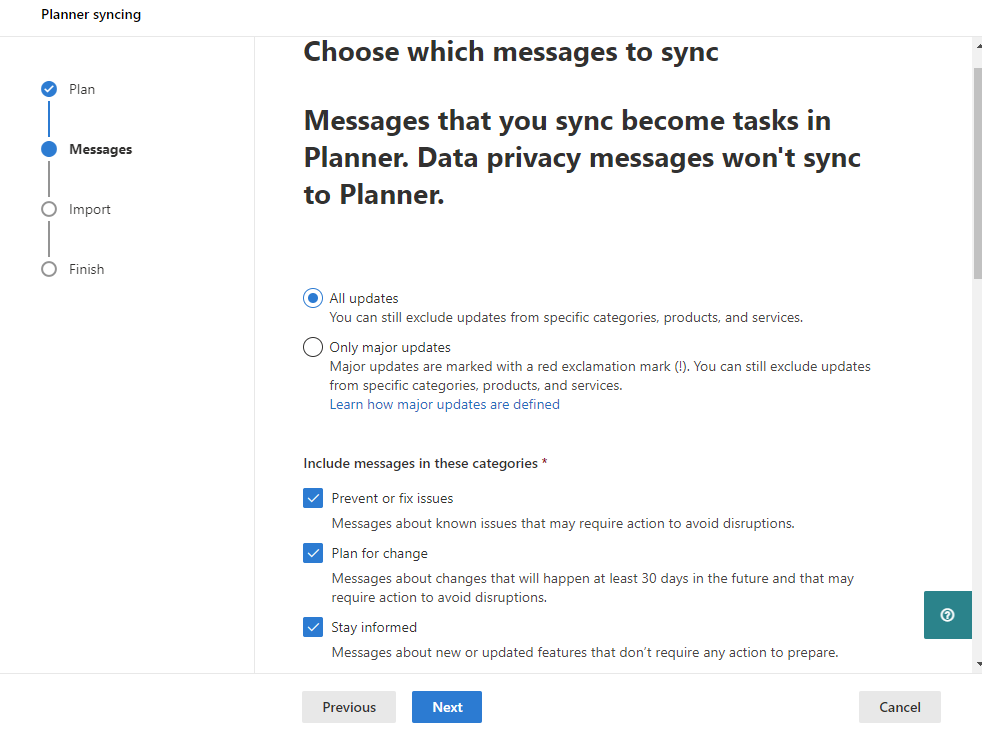The height and width of the screenshot is (730, 982).
Task: Jump to the Import step label
Action: coord(90,209)
